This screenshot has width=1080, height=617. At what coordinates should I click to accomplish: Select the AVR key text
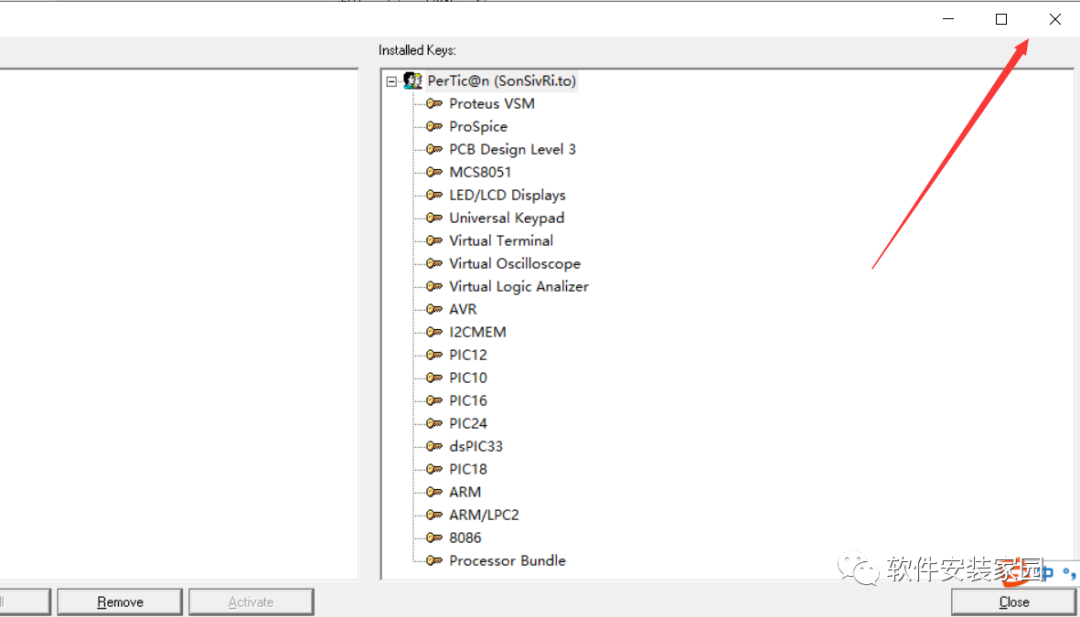(x=463, y=308)
